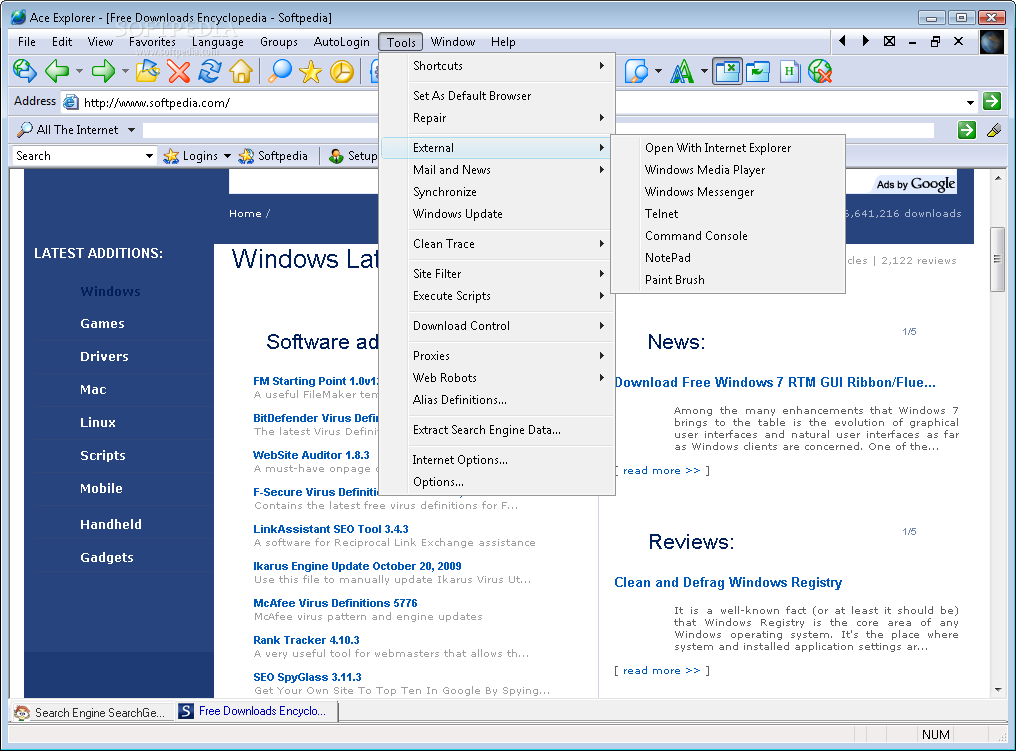Click the globe with red X icon
Viewport: 1016px width, 751px height.
pyautogui.click(x=820, y=71)
